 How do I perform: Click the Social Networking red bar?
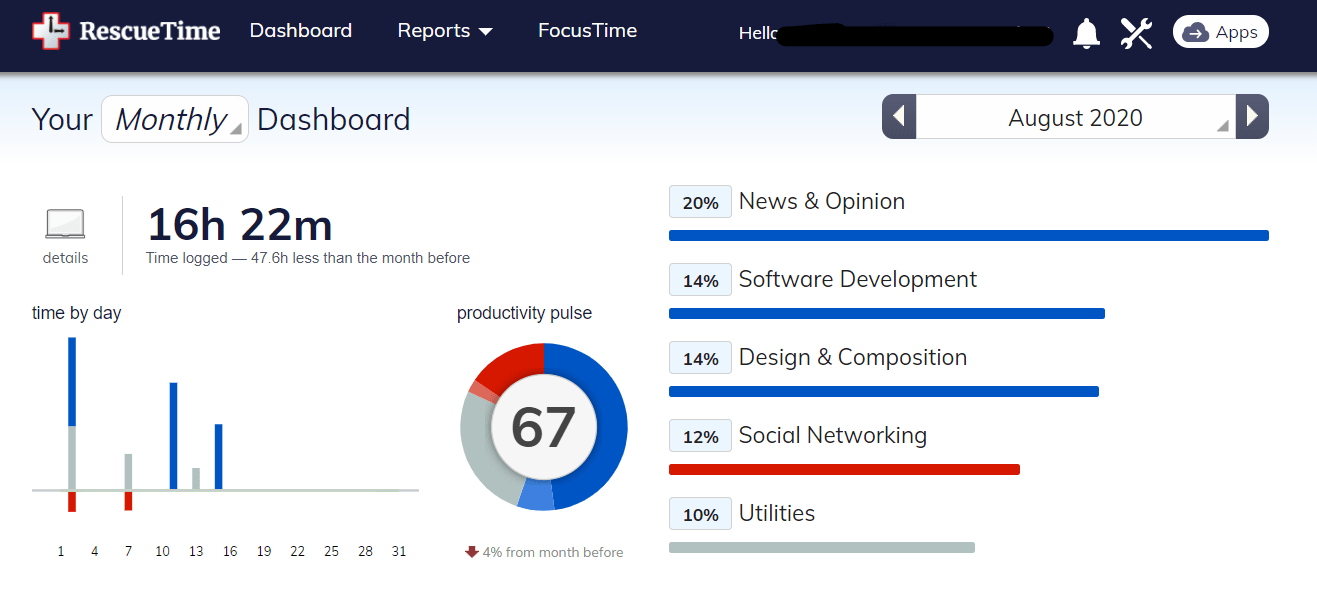[x=844, y=469]
